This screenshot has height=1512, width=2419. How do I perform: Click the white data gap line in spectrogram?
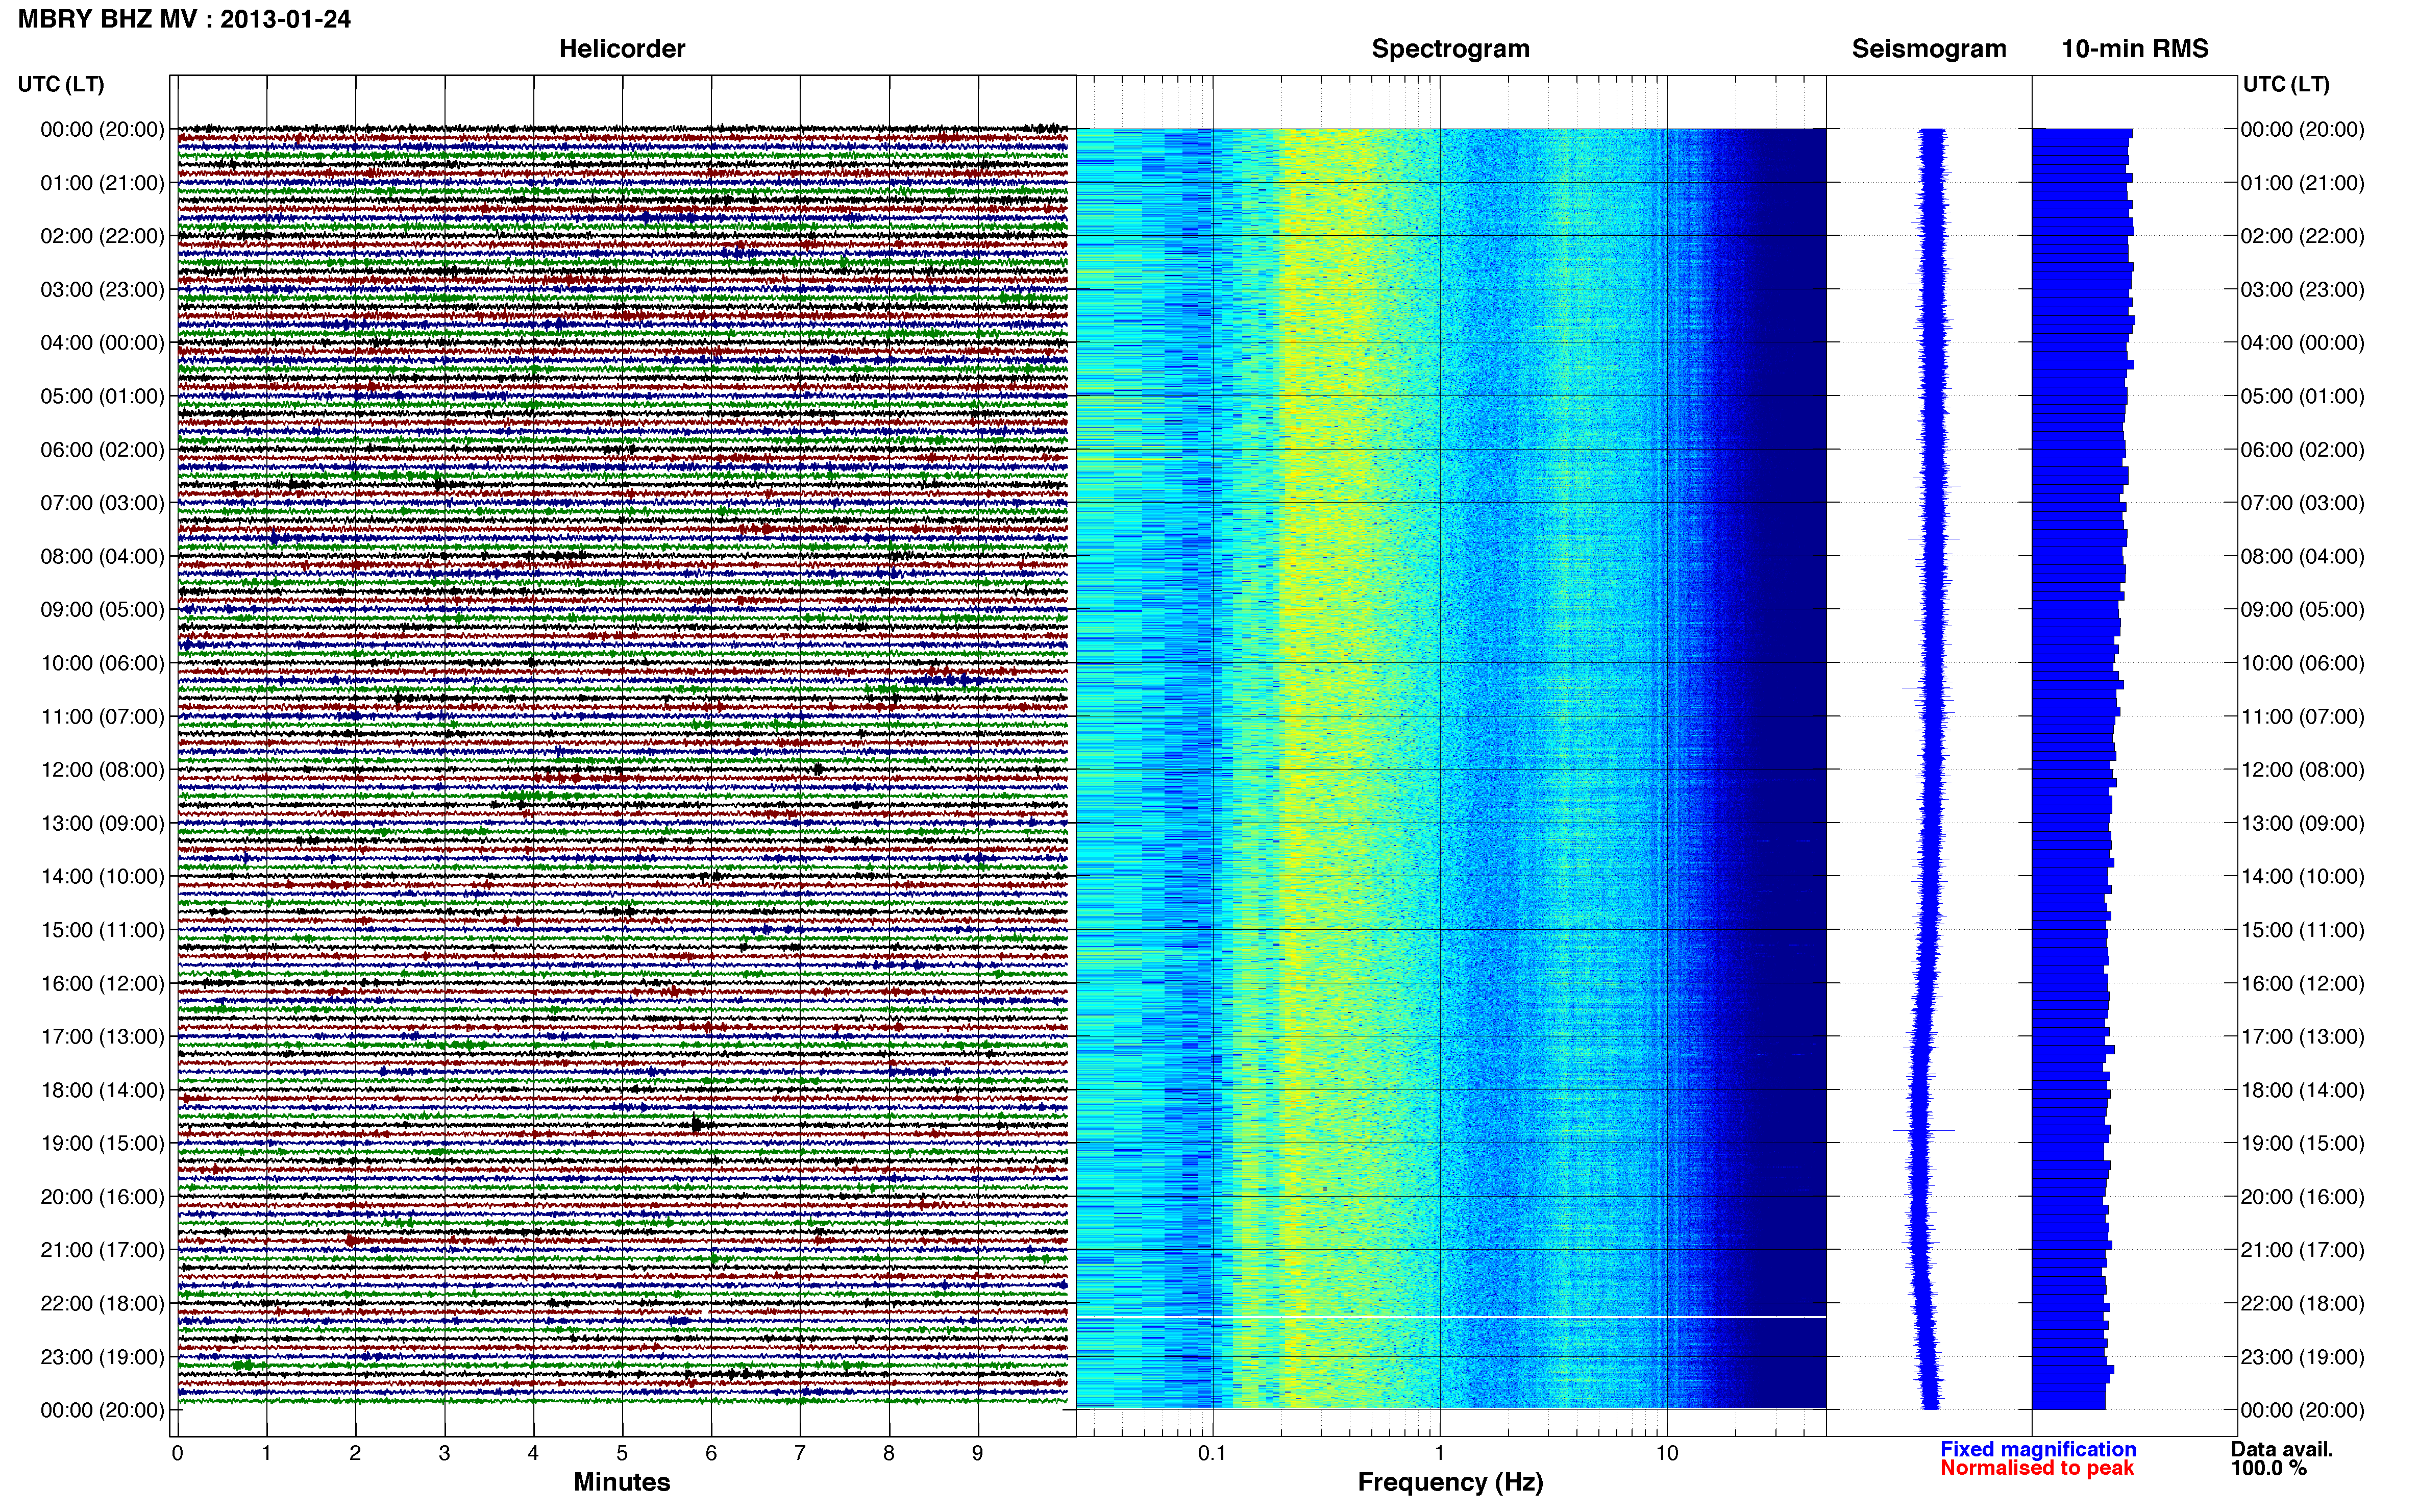(1451, 1317)
